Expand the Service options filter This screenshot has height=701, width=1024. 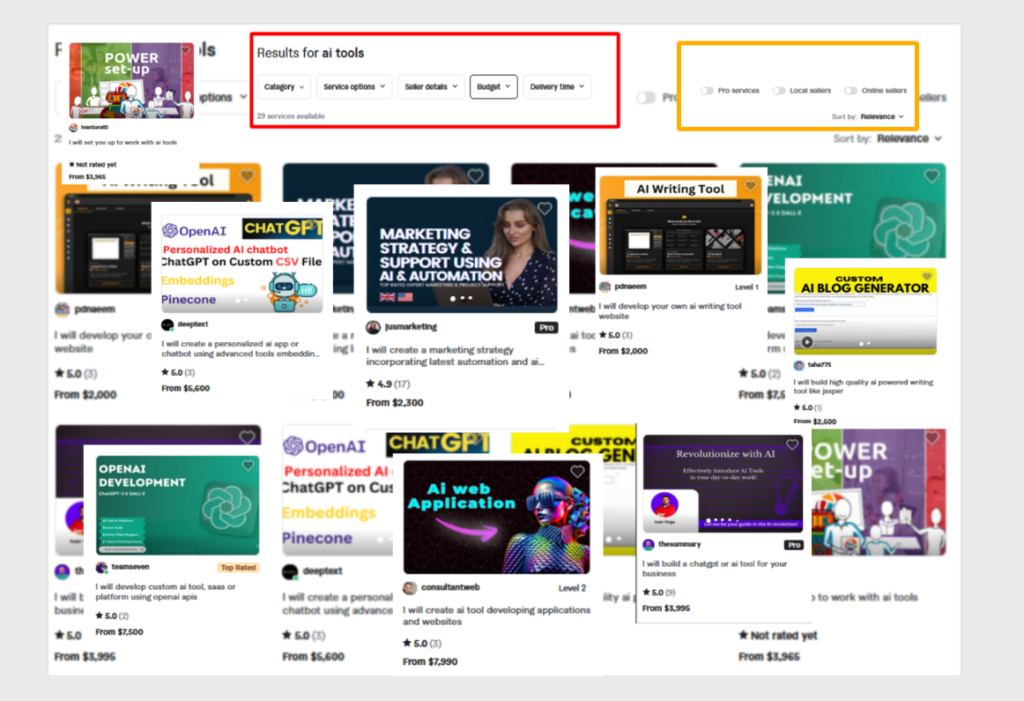pyautogui.click(x=354, y=86)
